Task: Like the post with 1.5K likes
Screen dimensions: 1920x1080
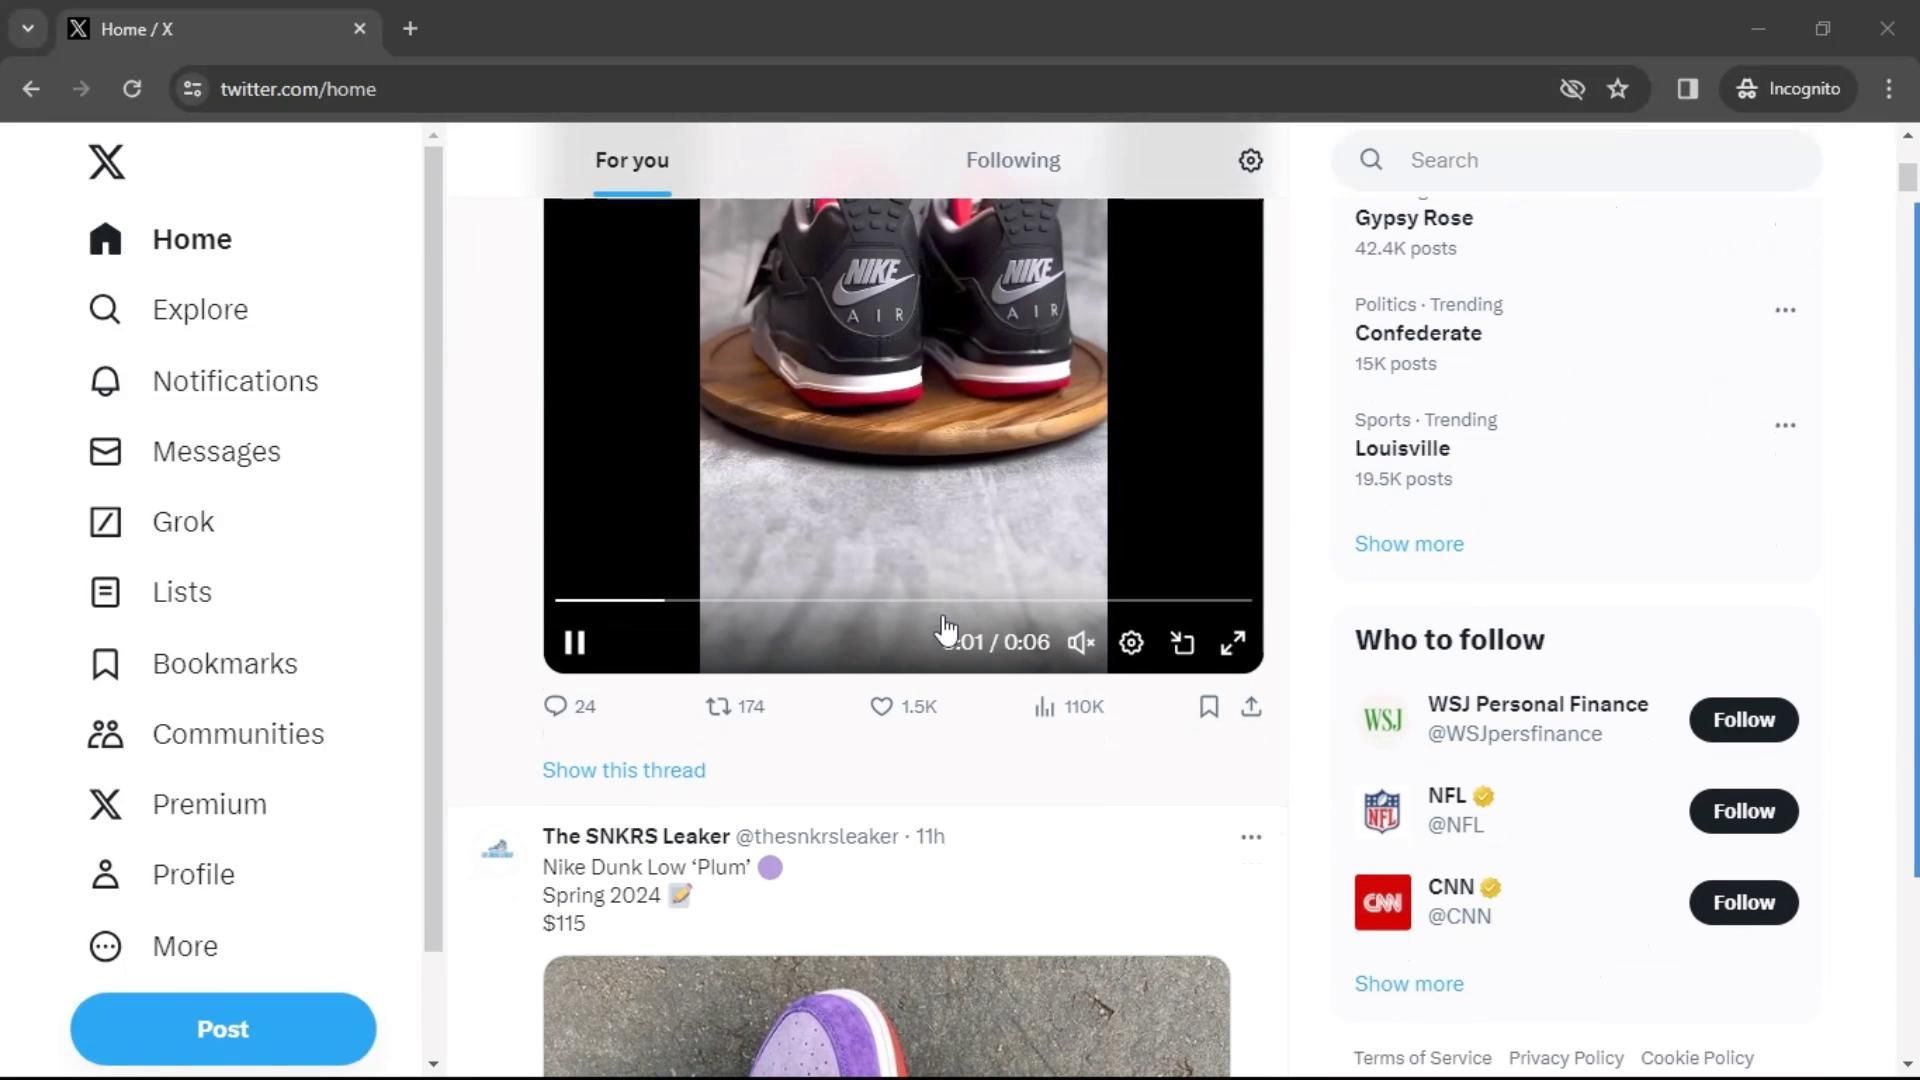Action: 881,707
